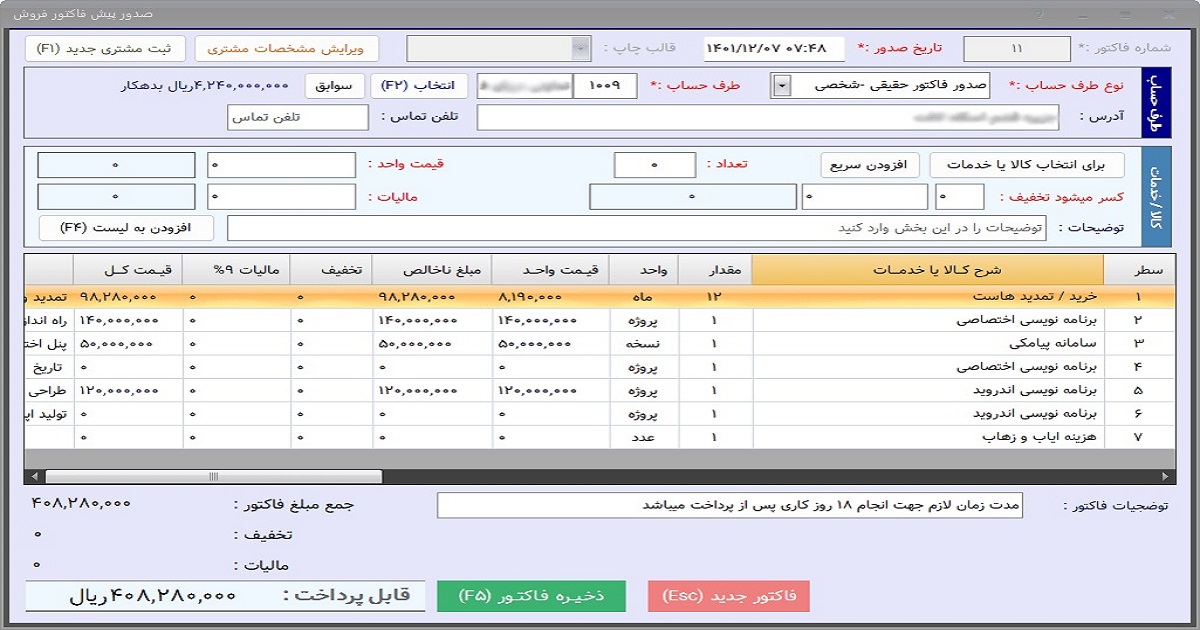Image resolution: width=1200 pixels, height=630 pixels.
Task: Select the 'سامانه پیامکی' row
Action: point(600,343)
